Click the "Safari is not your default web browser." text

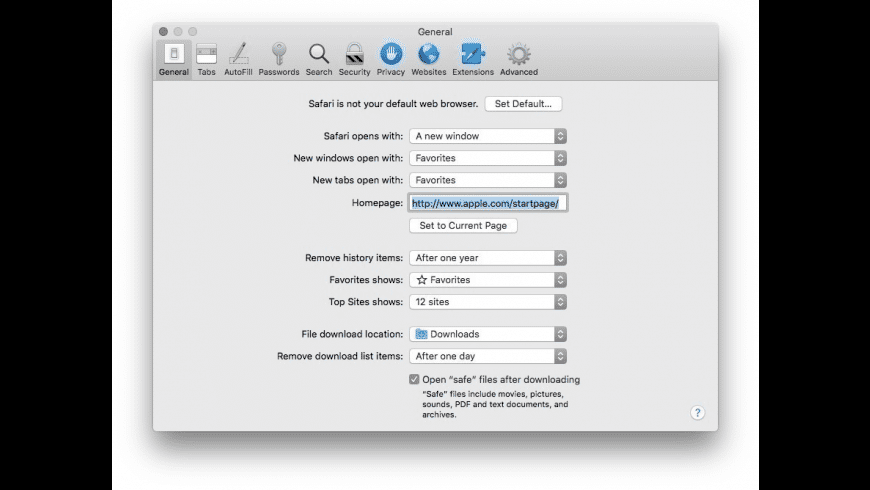(x=393, y=104)
